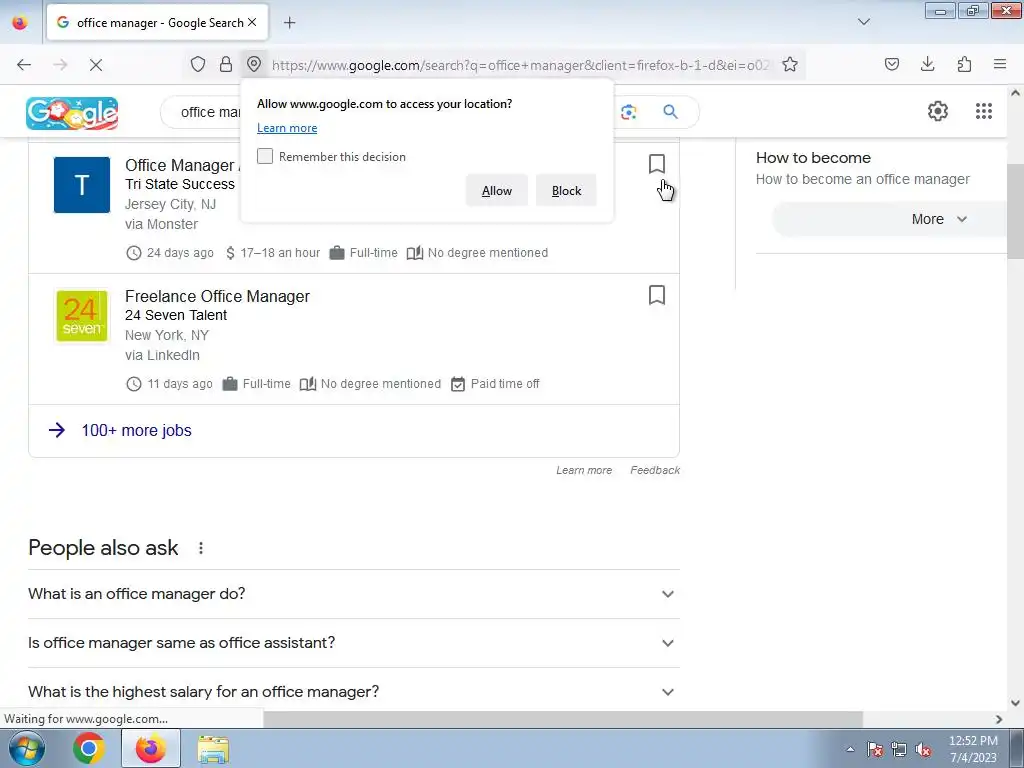Show hidden system tray icons

[850, 749]
